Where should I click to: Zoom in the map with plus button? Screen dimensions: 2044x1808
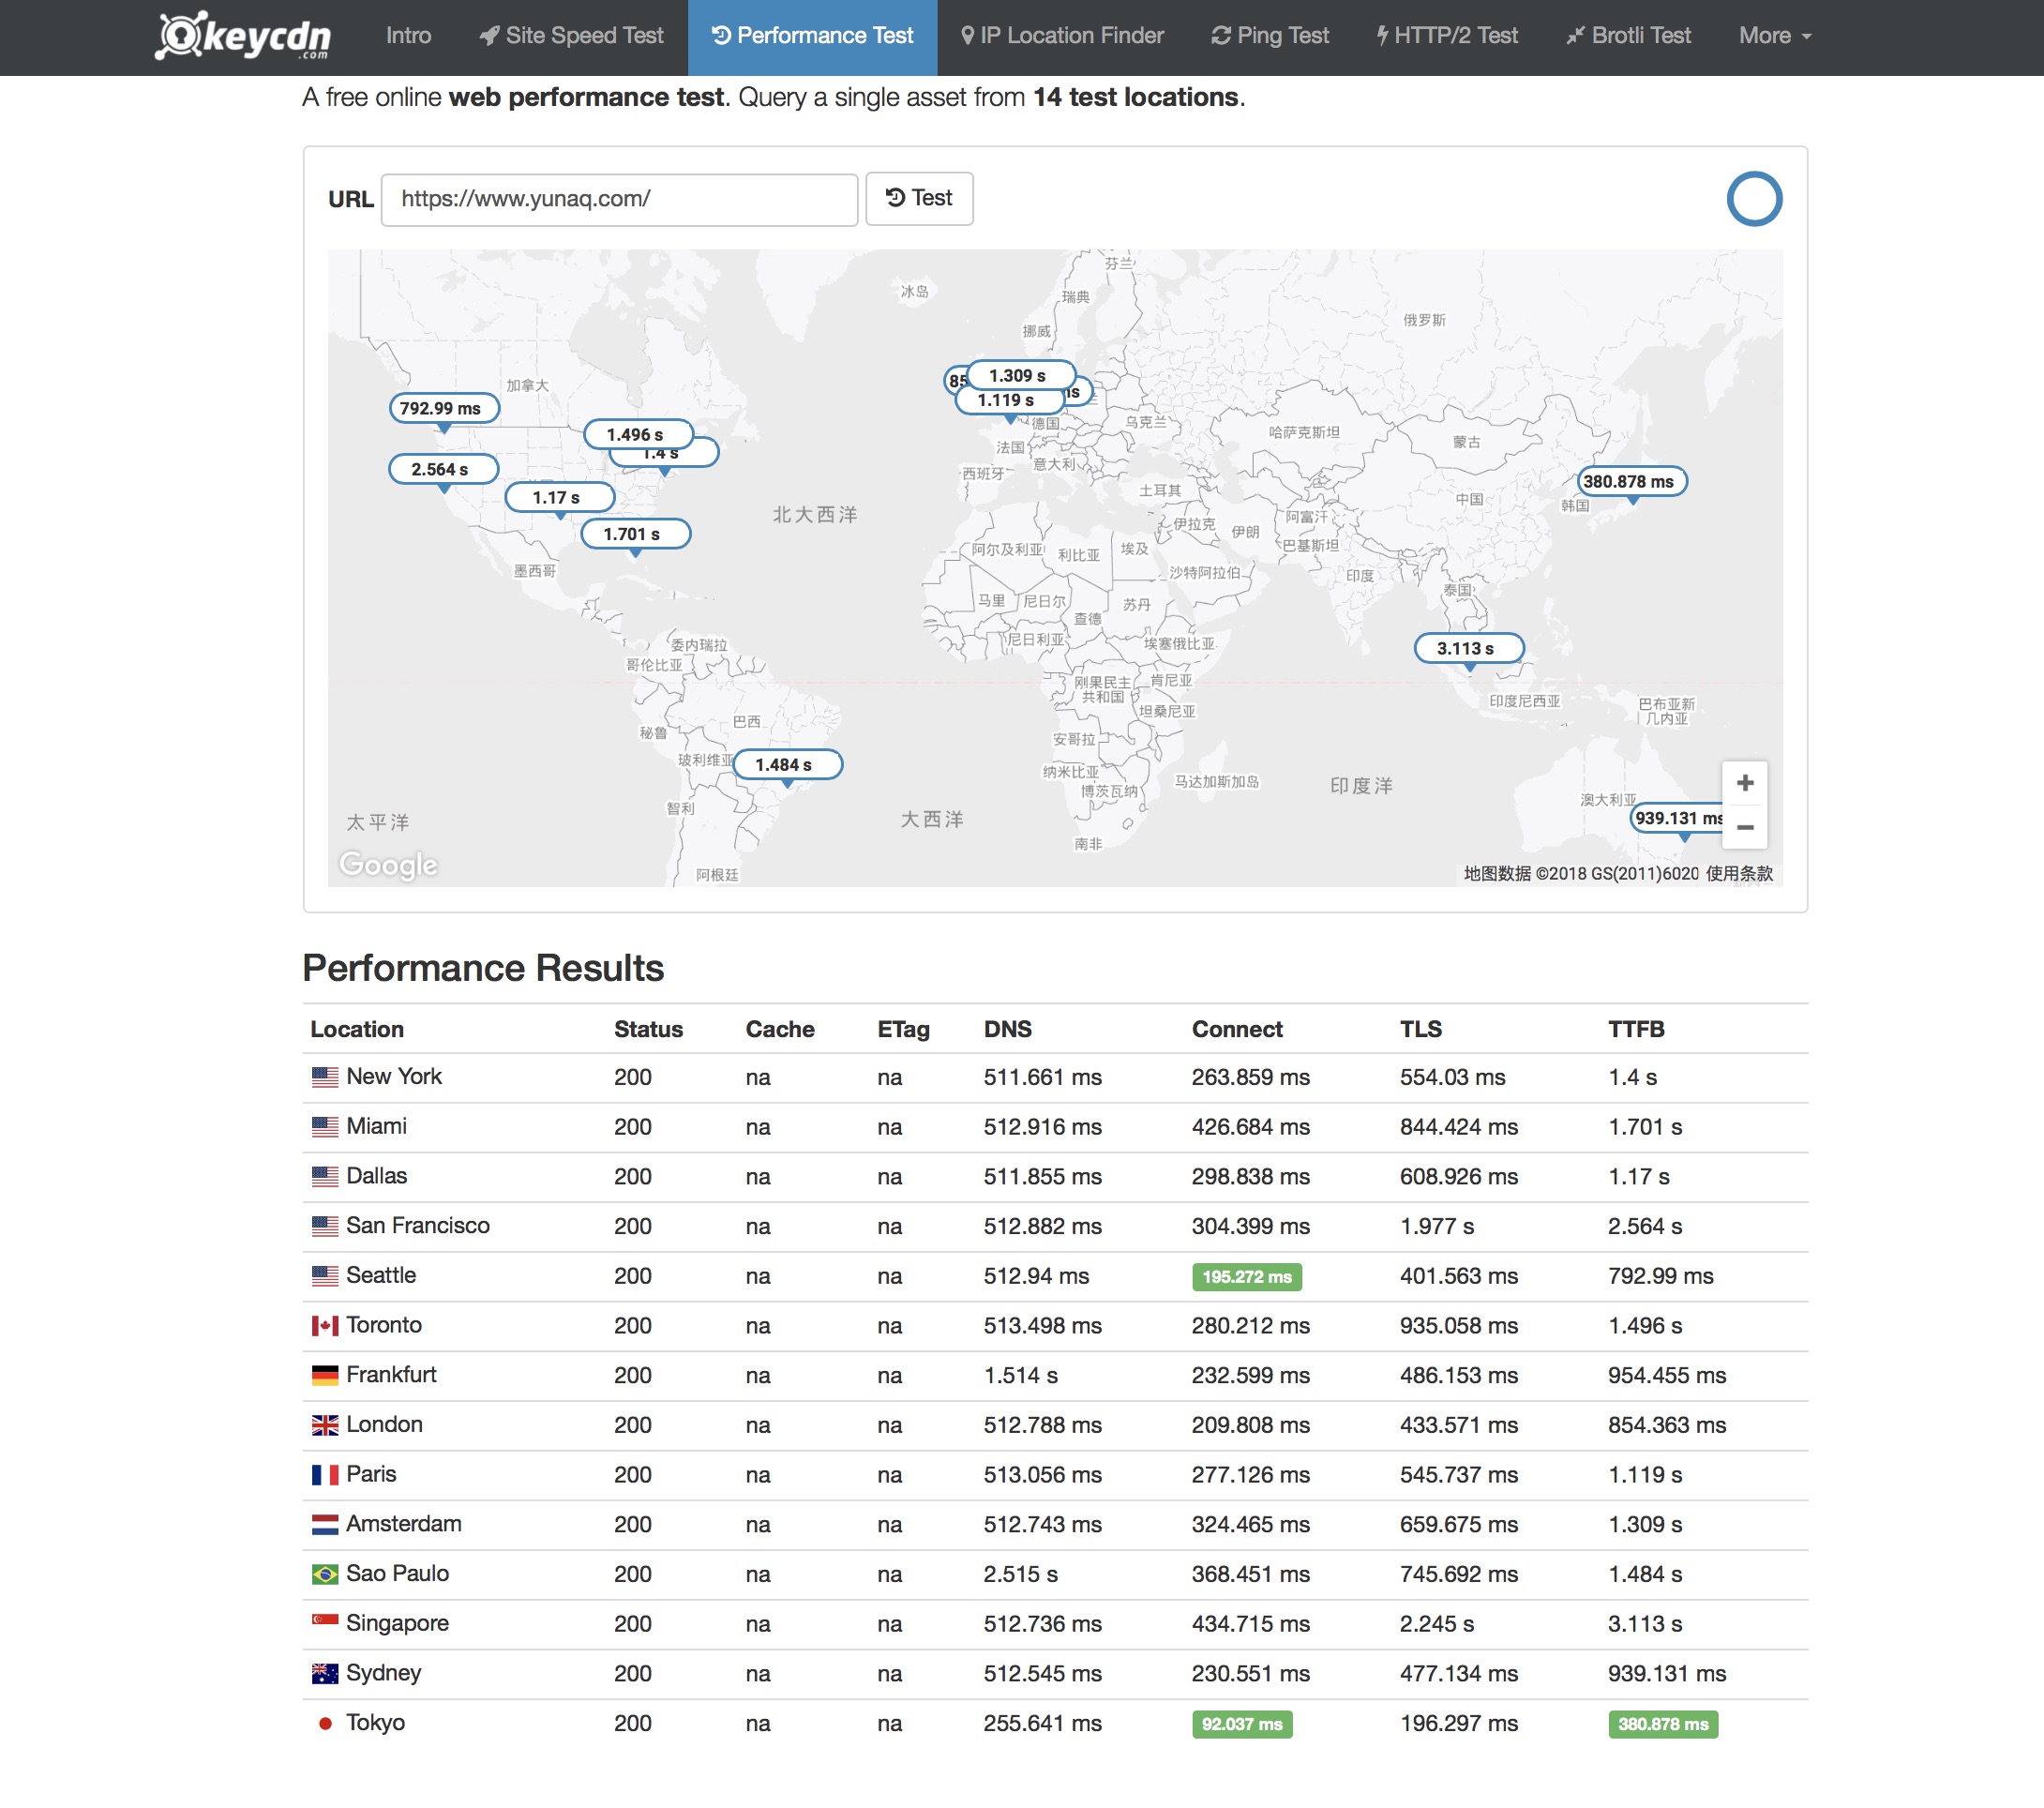click(1744, 783)
